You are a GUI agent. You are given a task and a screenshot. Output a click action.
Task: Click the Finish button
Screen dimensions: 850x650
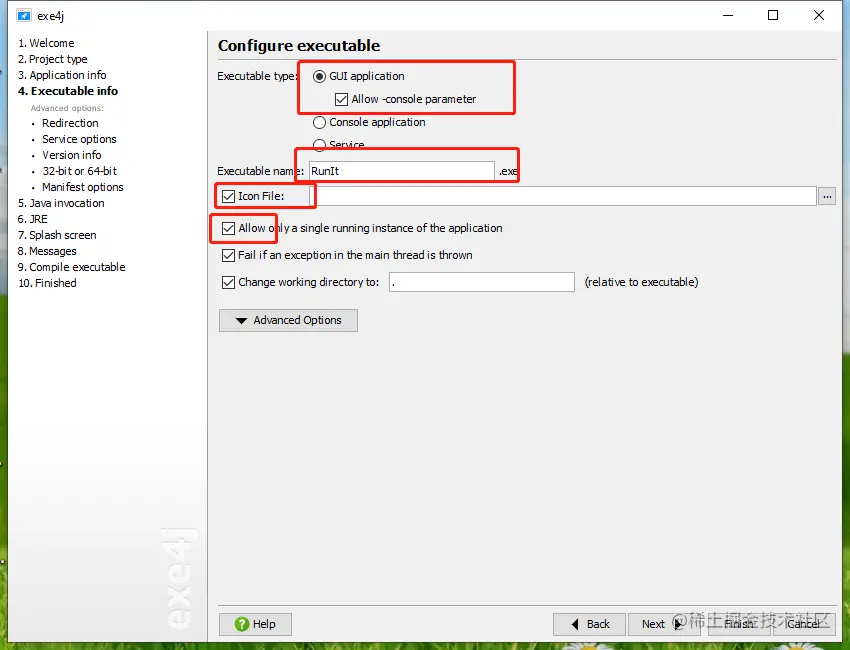[x=739, y=624]
